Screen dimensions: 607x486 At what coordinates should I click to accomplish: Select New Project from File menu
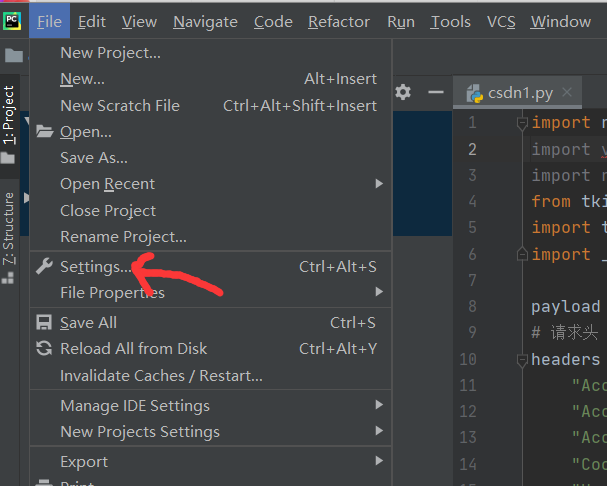coord(110,53)
